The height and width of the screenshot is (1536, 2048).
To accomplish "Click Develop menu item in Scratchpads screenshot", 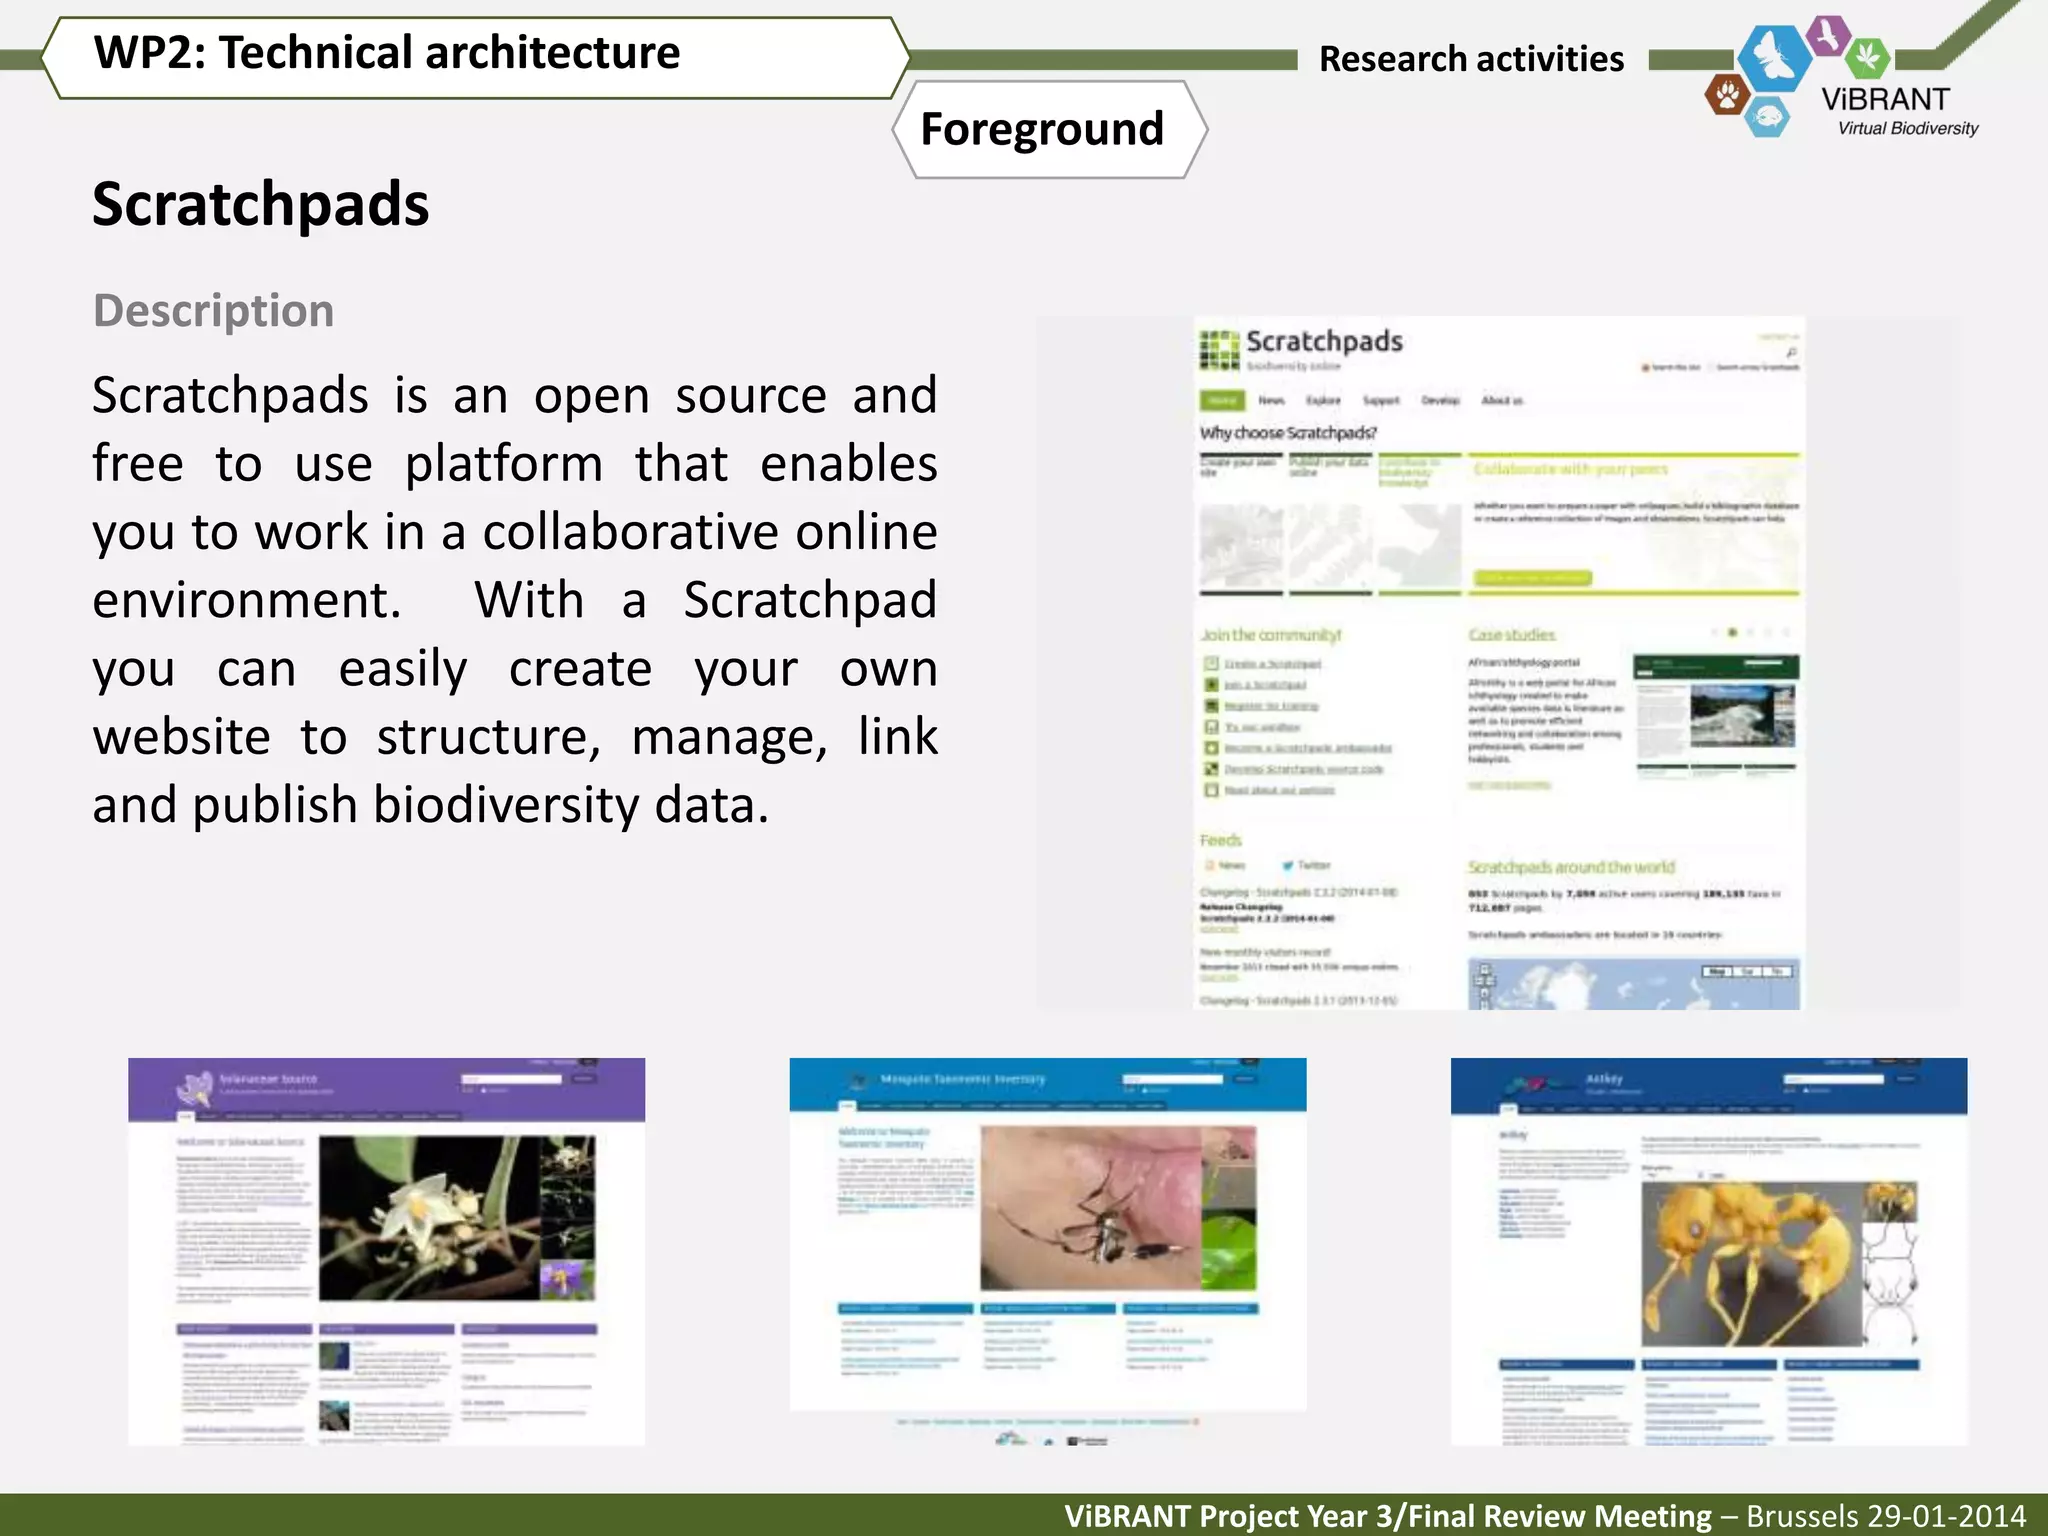I will (x=1440, y=400).
